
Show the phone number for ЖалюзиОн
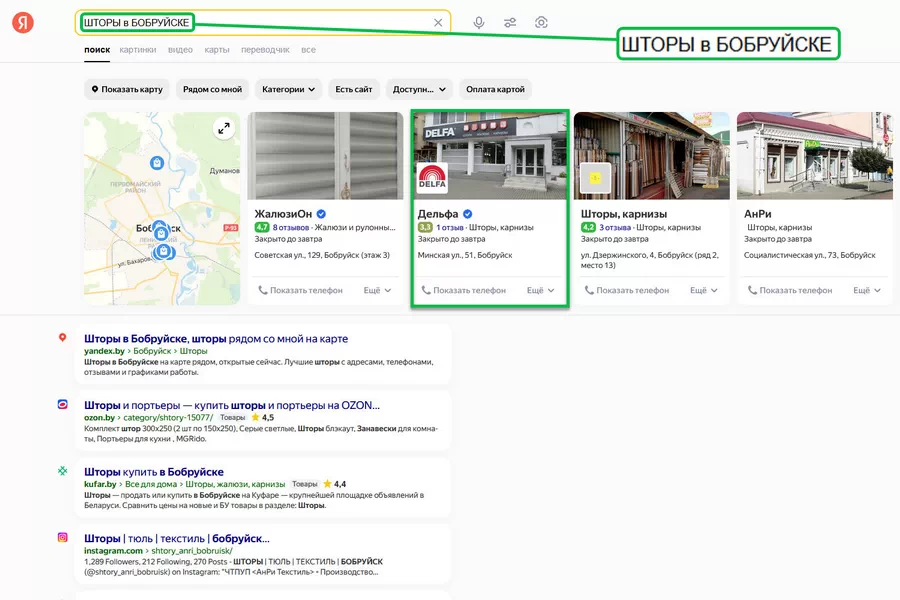click(300, 291)
